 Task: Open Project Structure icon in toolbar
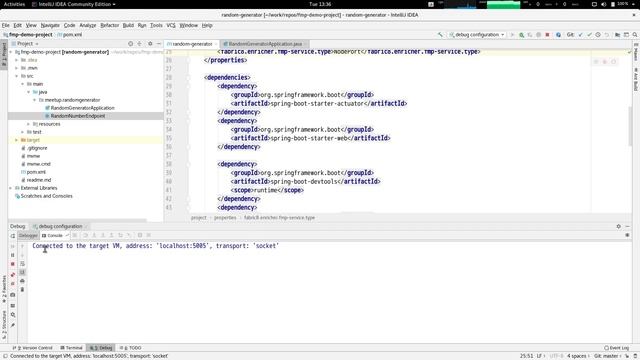618,35
